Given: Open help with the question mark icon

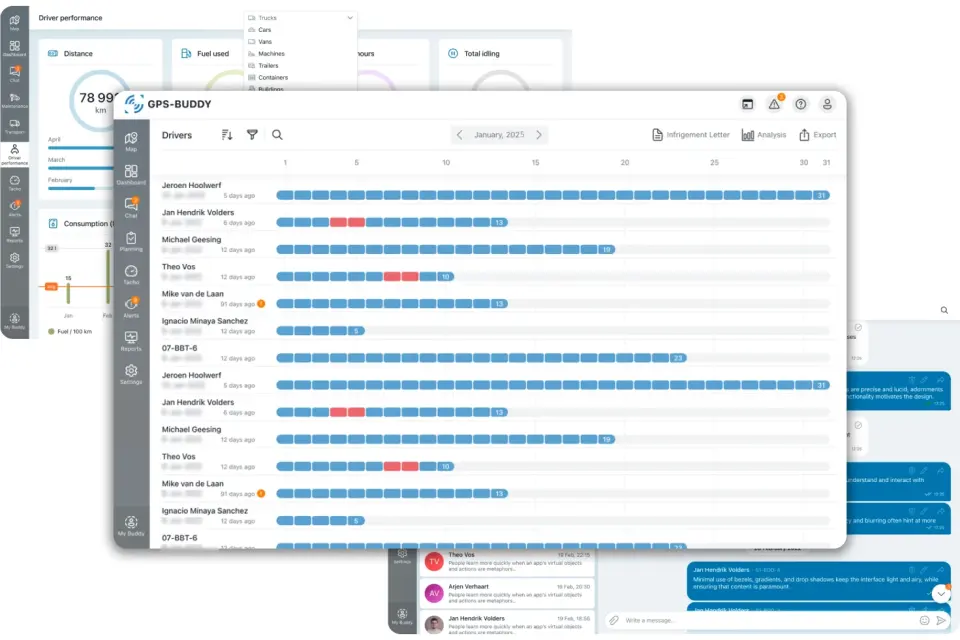Looking at the screenshot, I should (x=801, y=104).
